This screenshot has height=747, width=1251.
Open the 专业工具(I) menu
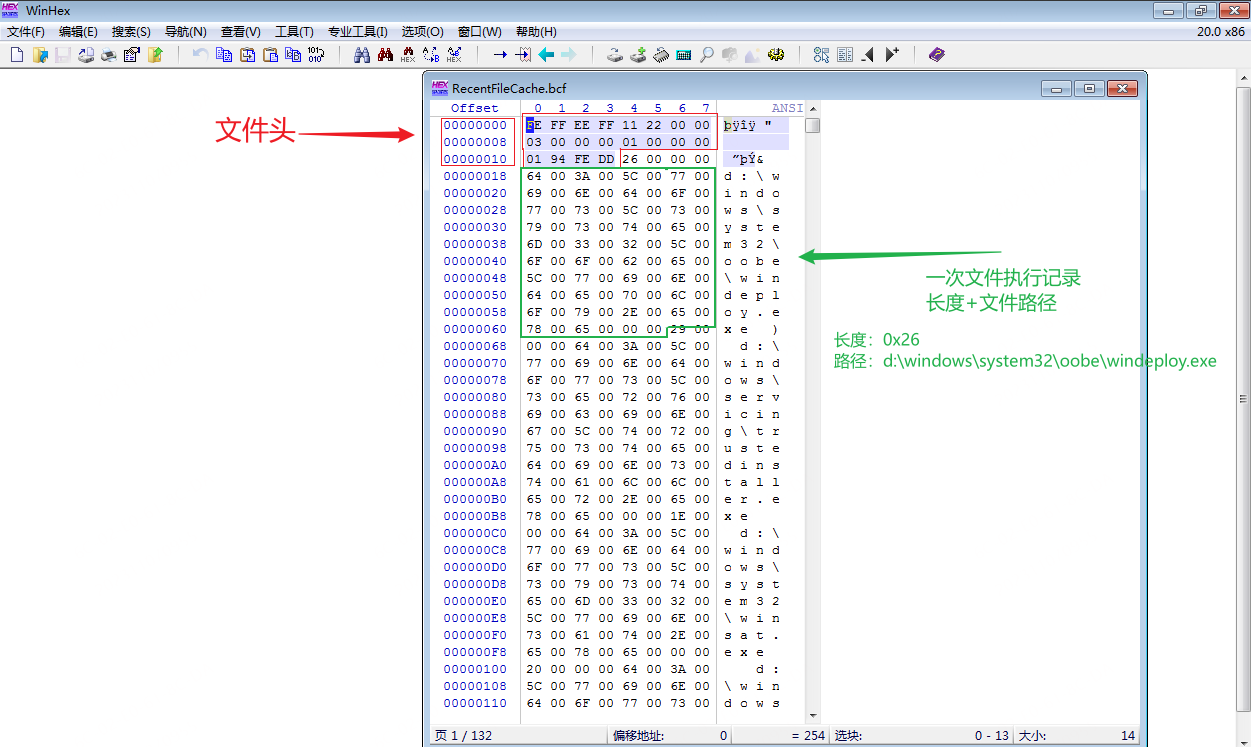coord(357,32)
